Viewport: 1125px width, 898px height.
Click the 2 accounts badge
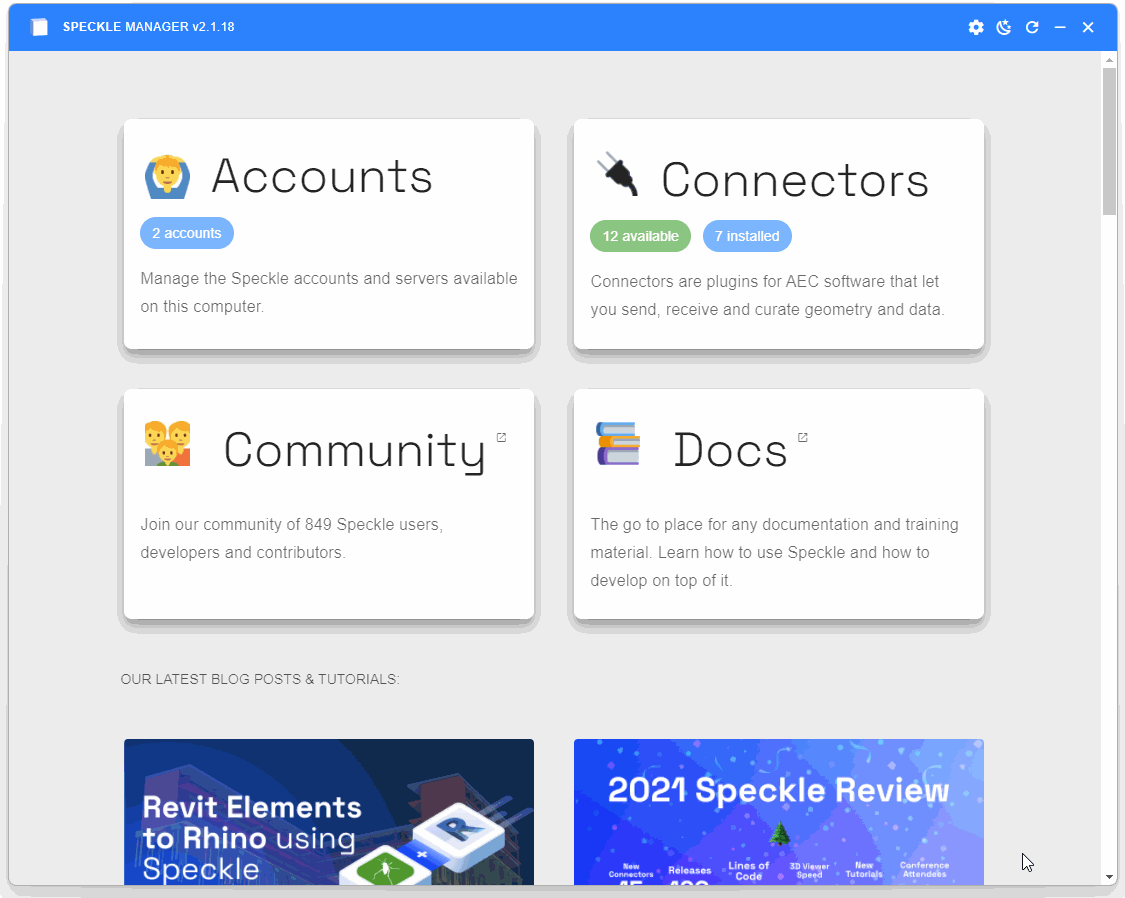pos(187,233)
